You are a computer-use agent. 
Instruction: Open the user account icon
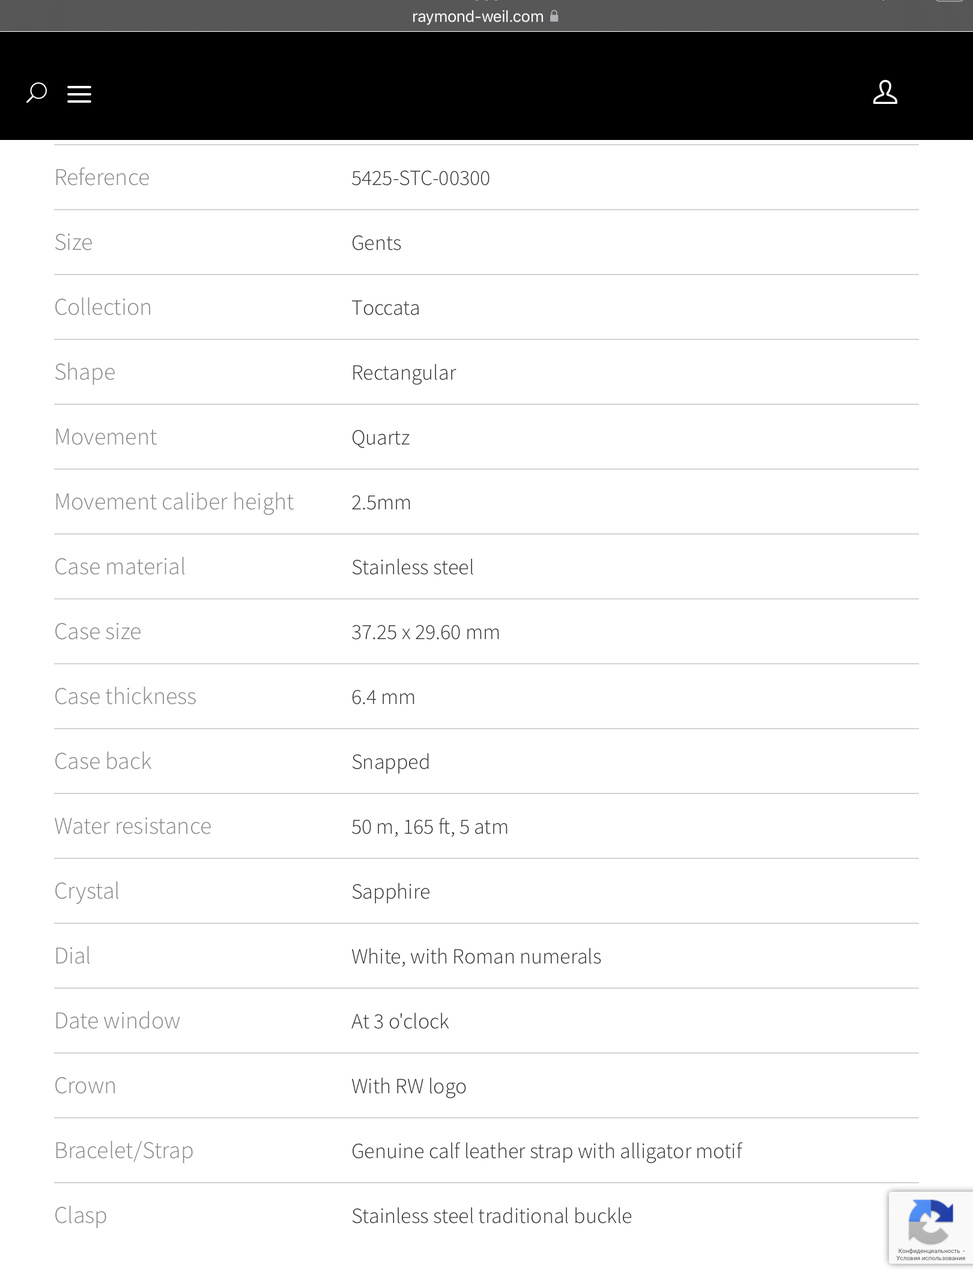(x=885, y=93)
